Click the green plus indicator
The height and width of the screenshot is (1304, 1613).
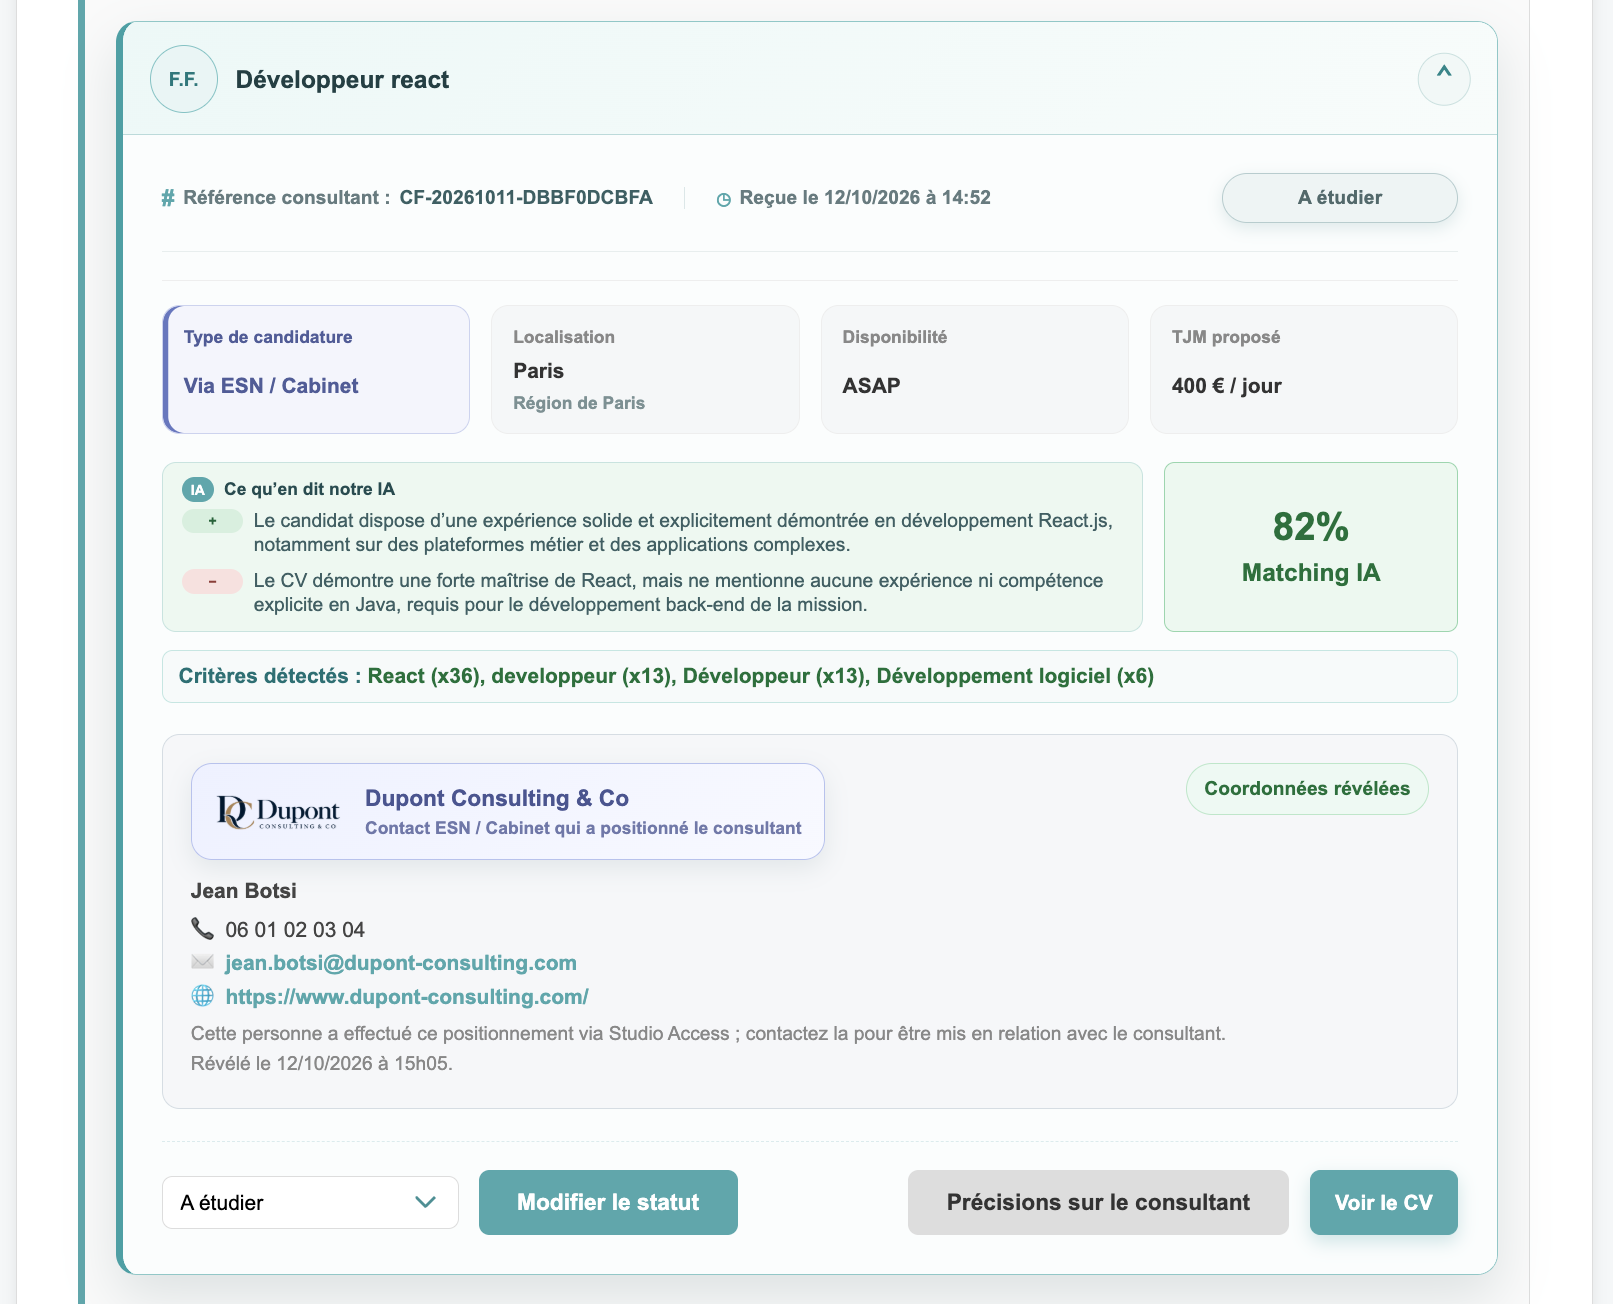coord(212,521)
